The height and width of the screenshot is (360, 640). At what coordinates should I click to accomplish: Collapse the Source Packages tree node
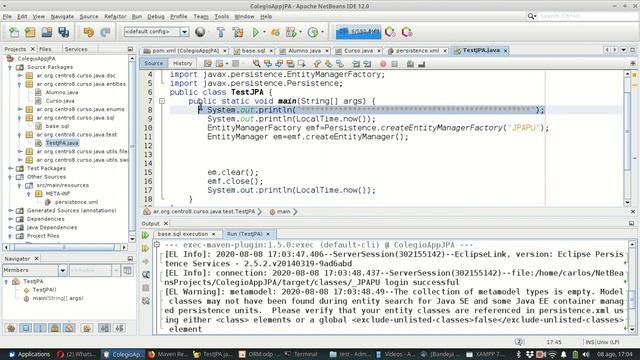coord(10,67)
